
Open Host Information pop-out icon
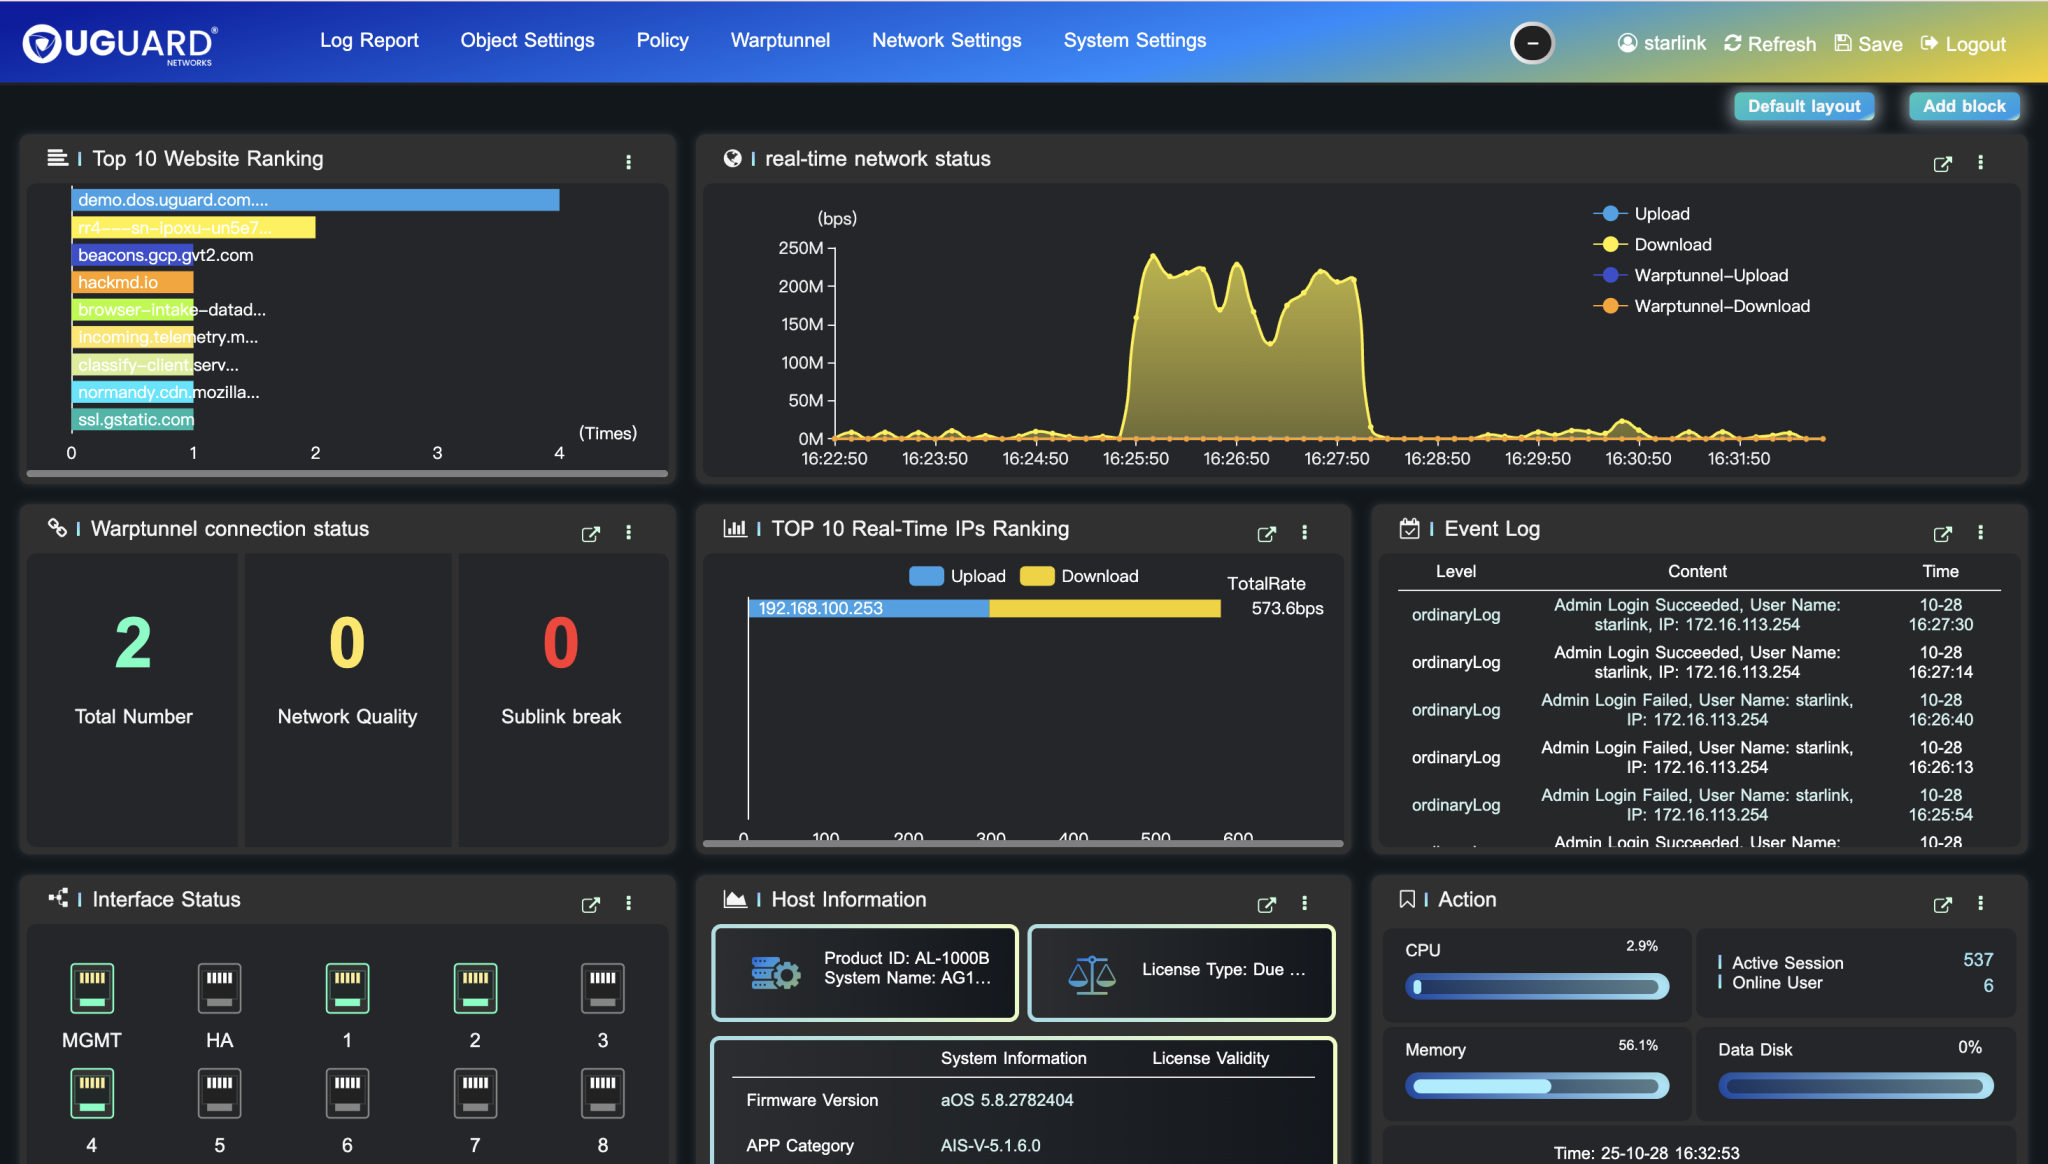pos(1266,904)
